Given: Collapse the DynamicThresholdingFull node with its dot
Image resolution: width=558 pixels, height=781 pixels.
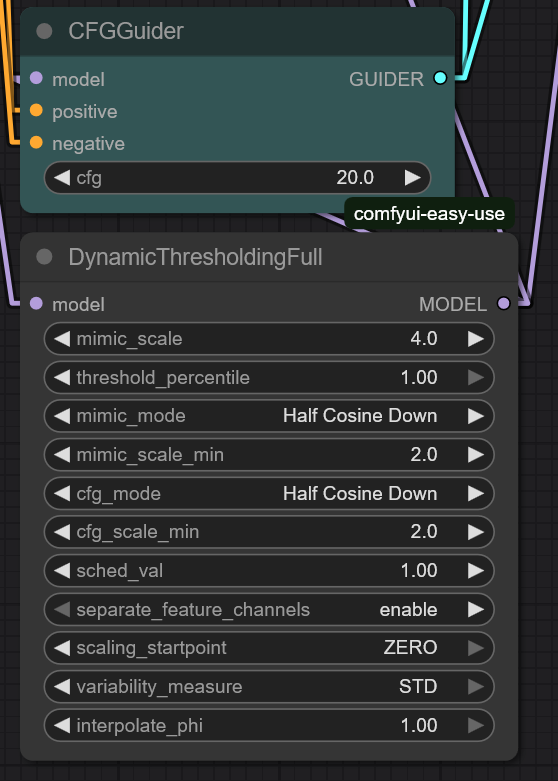Looking at the screenshot, I should 44,257.
